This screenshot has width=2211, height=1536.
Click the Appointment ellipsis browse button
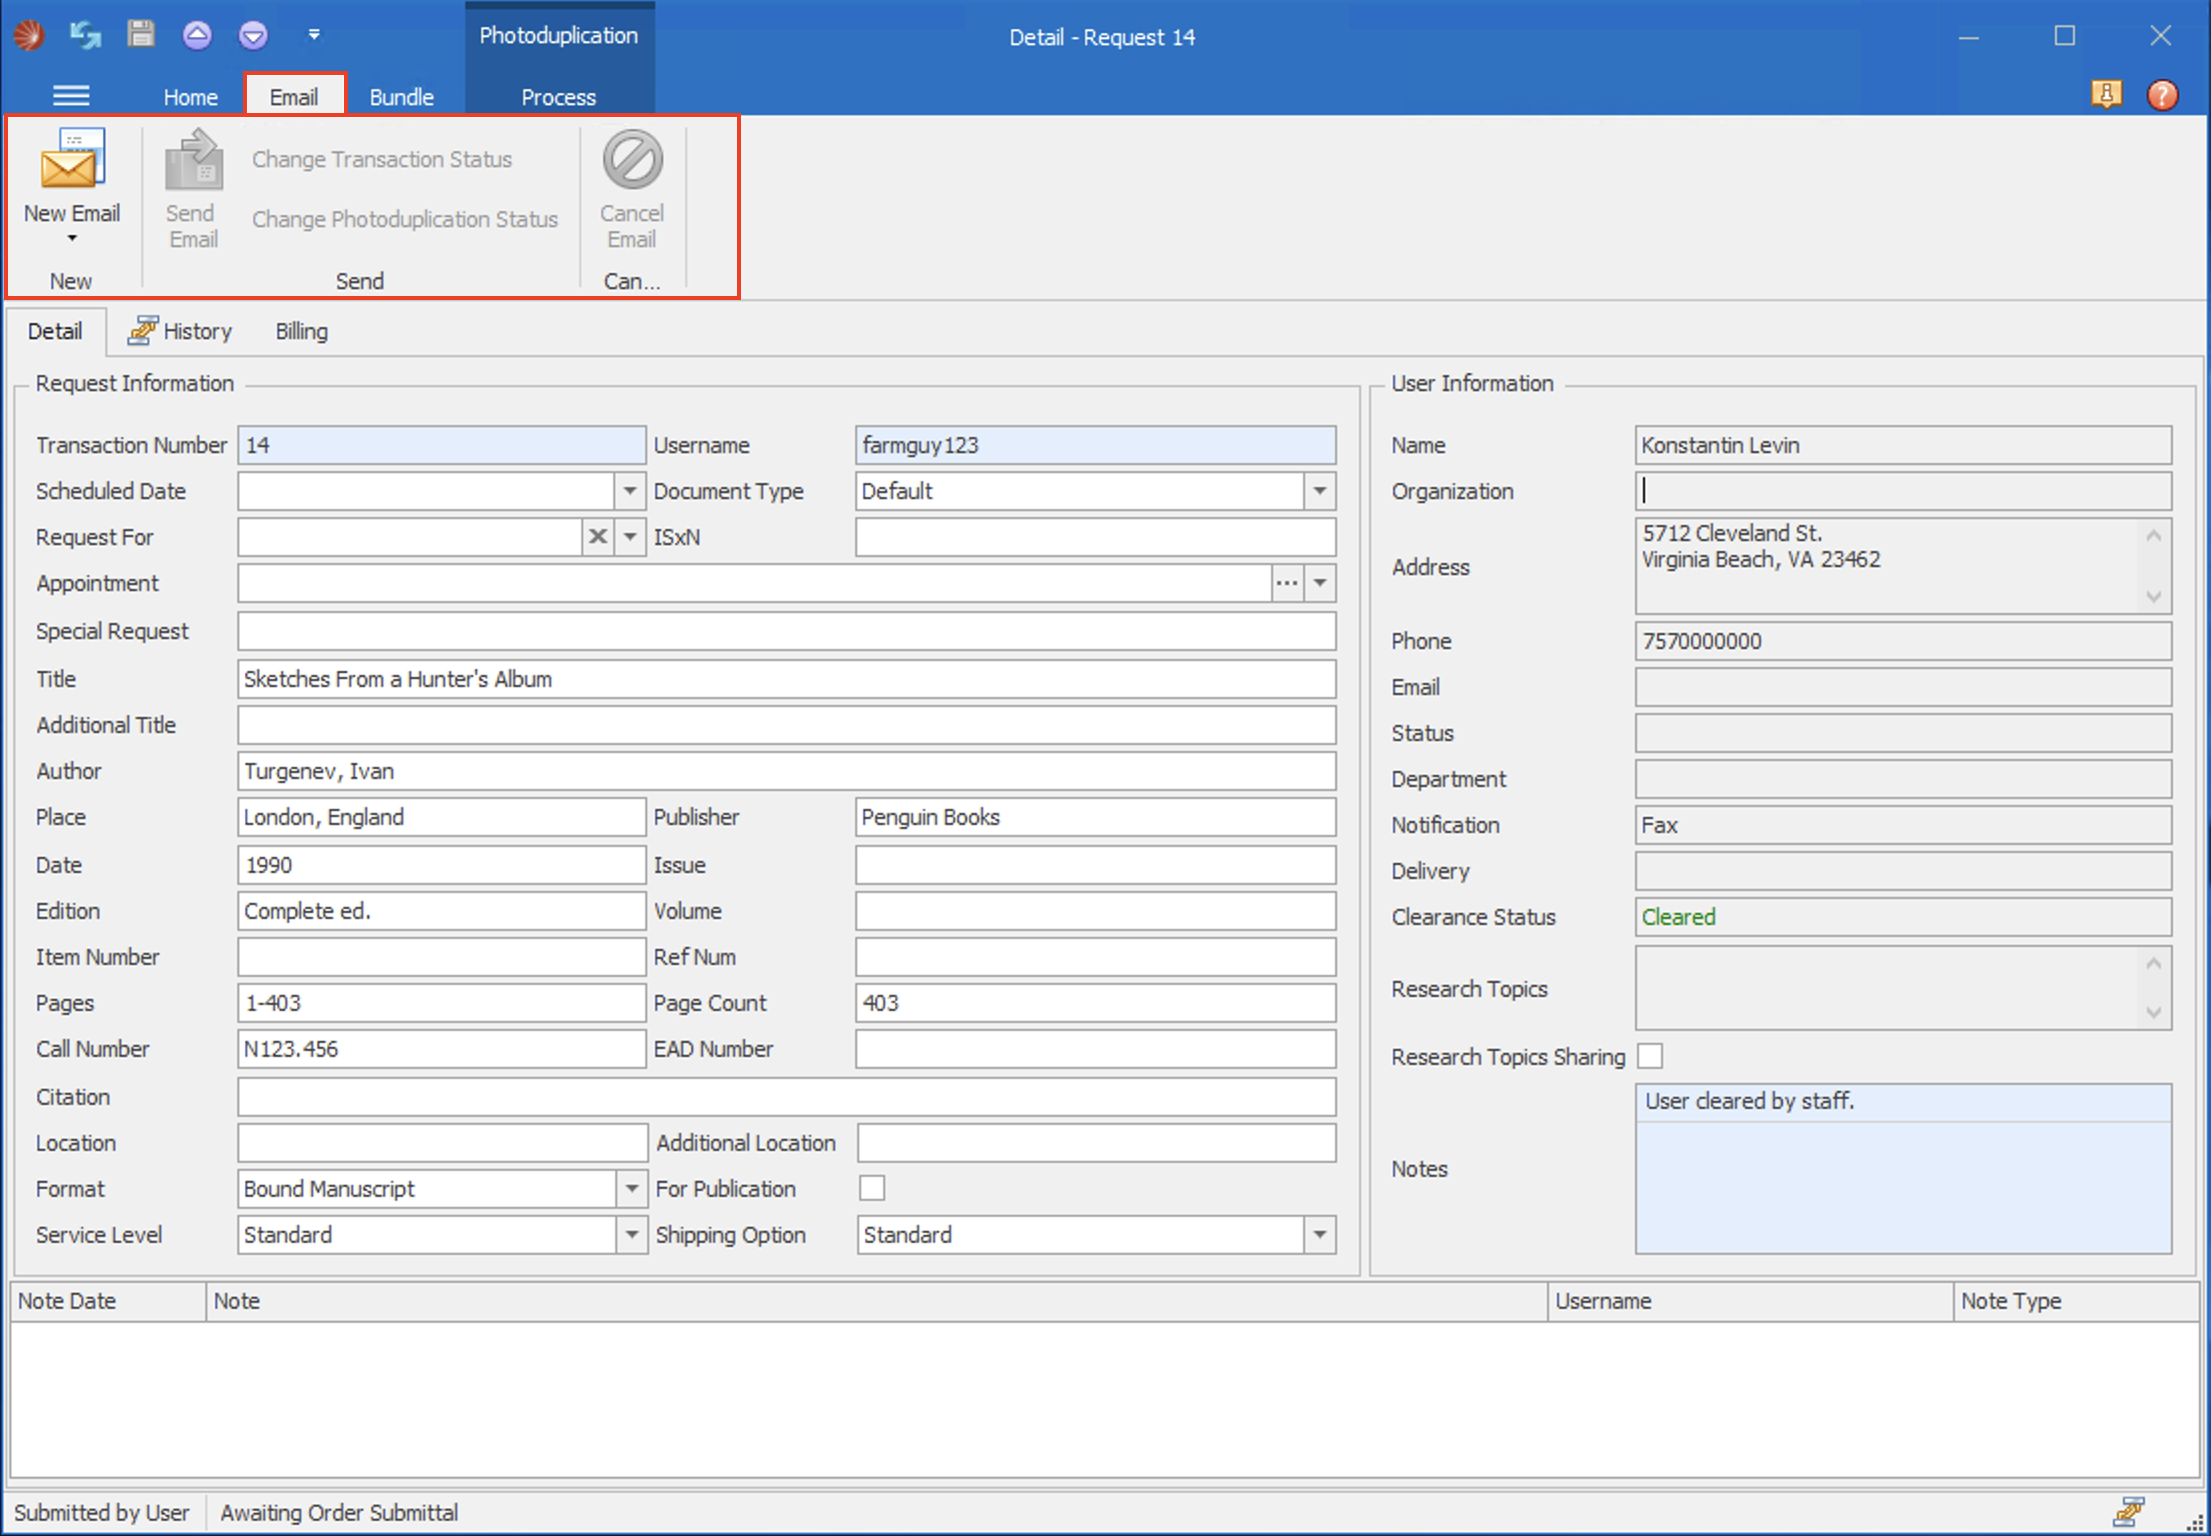1287,583
